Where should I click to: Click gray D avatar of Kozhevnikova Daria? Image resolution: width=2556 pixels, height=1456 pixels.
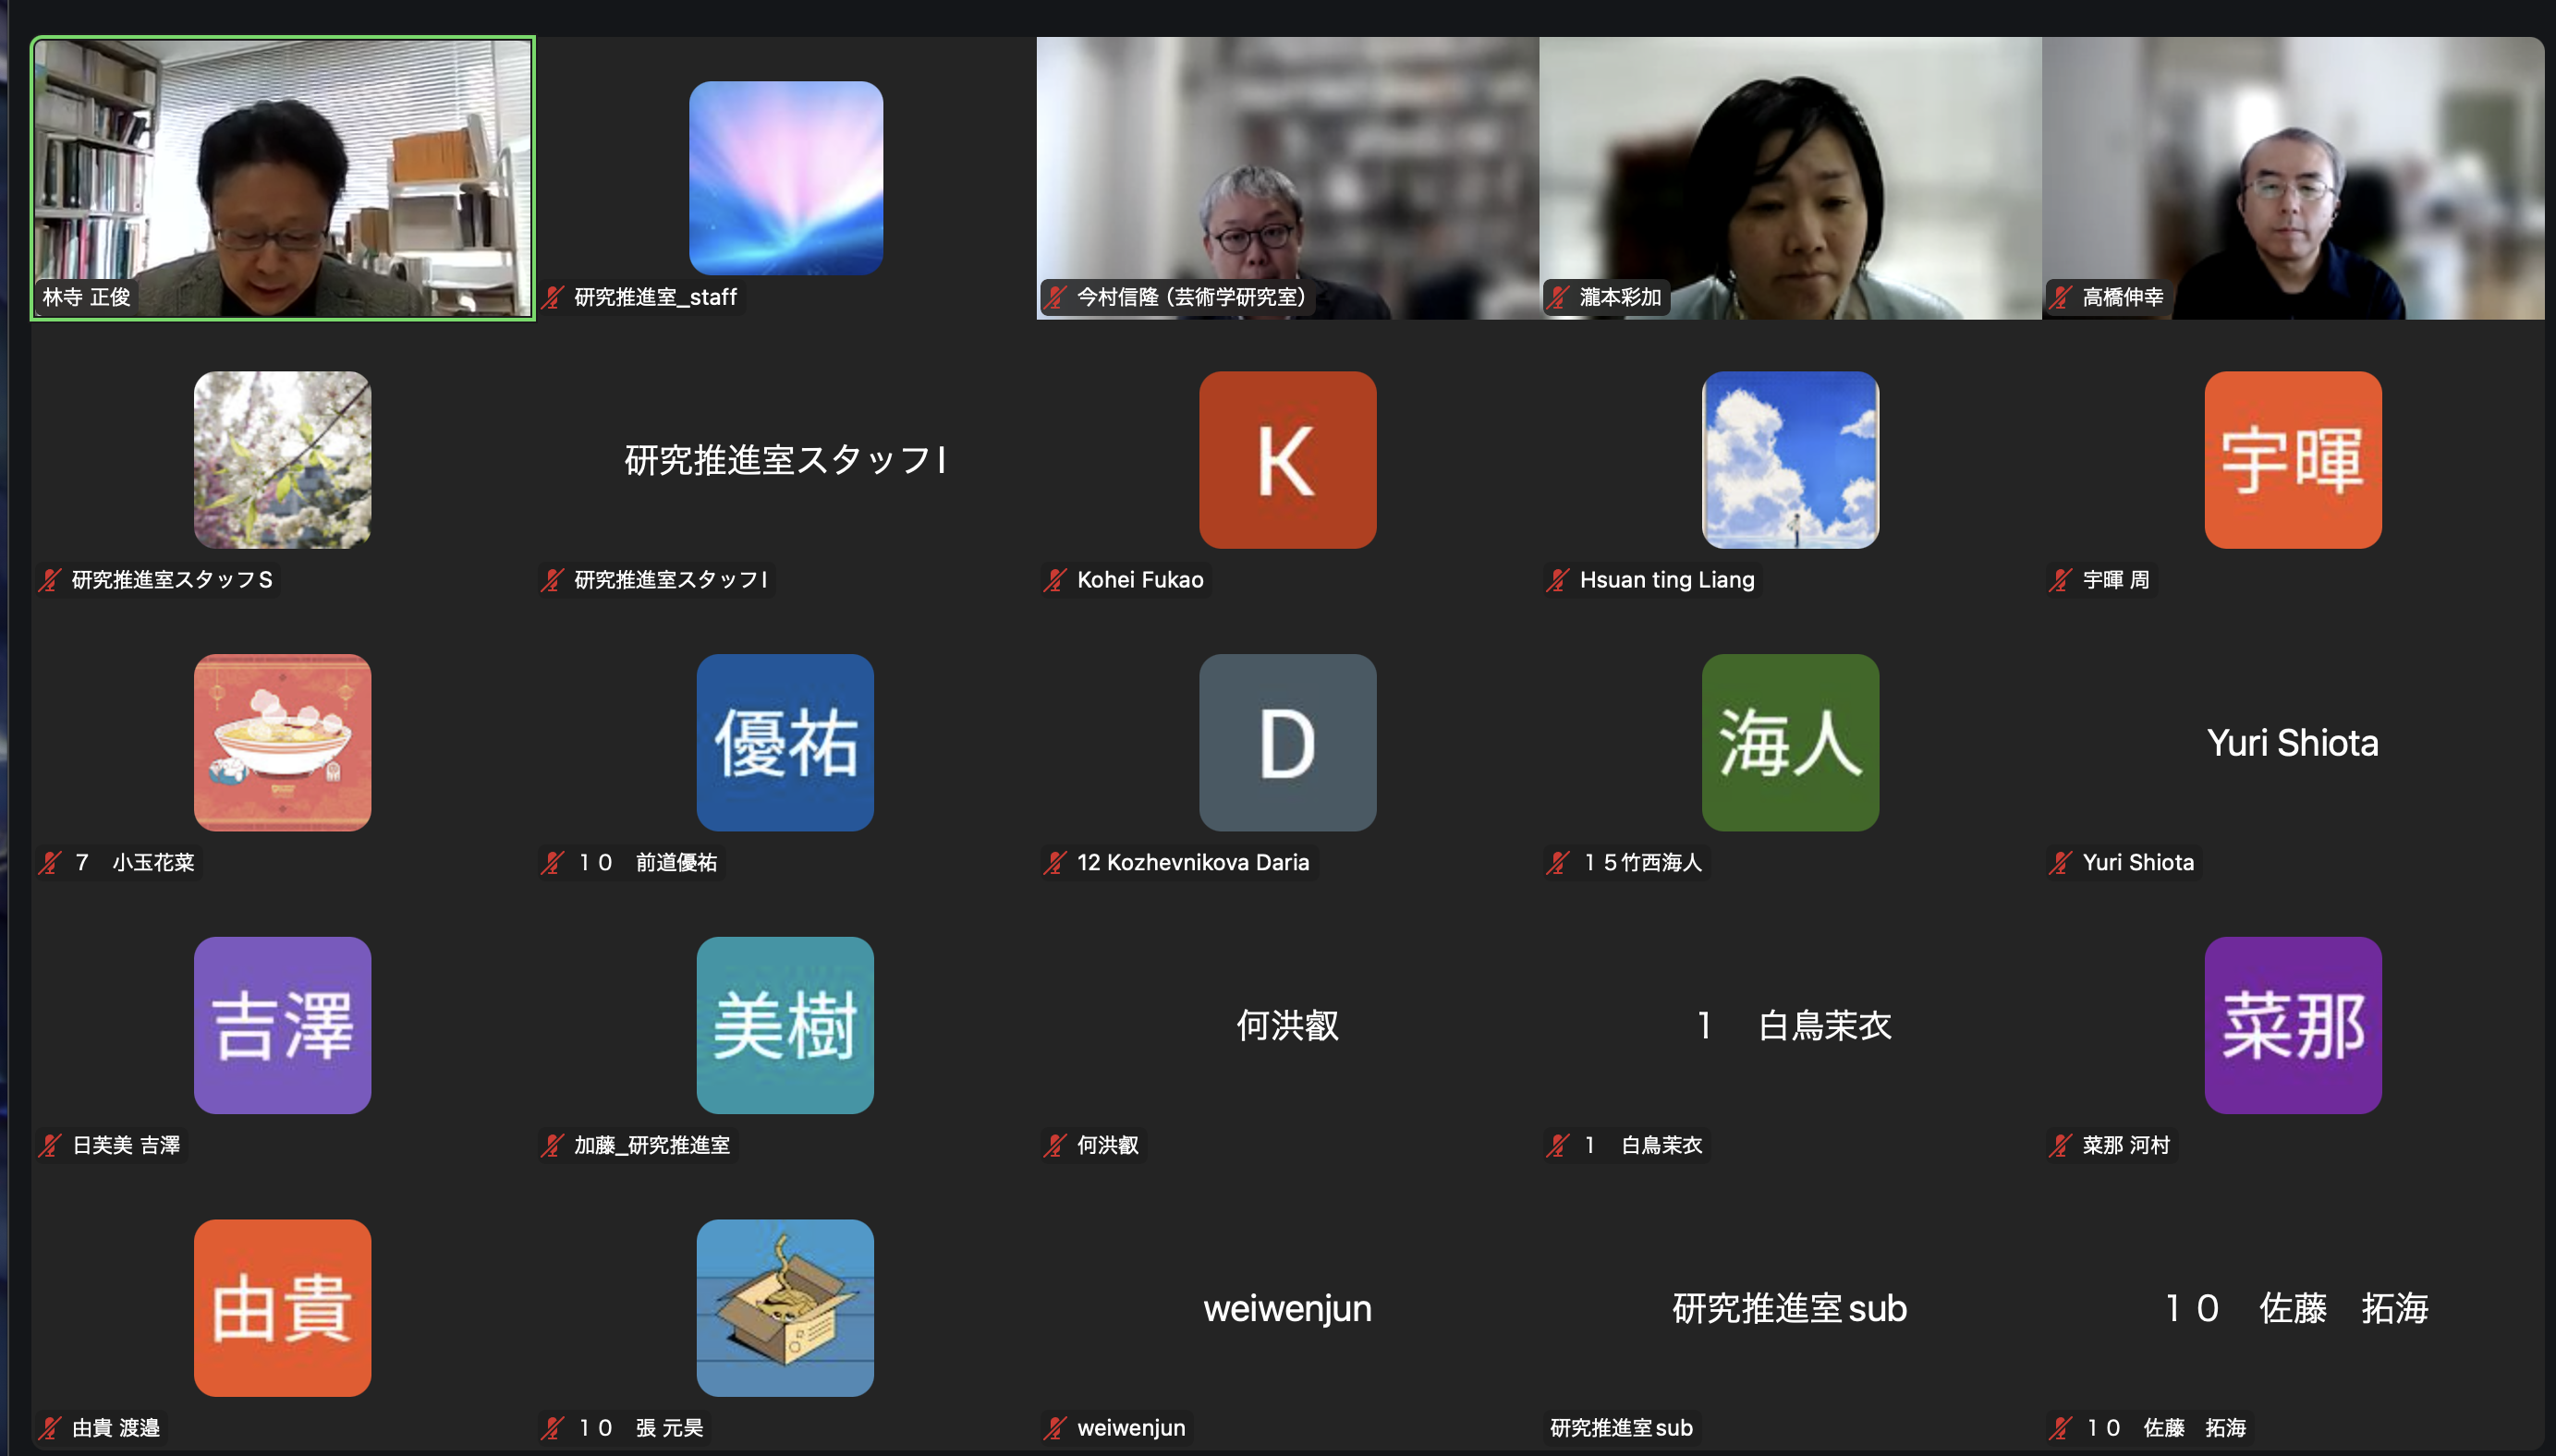point(1288,743)
